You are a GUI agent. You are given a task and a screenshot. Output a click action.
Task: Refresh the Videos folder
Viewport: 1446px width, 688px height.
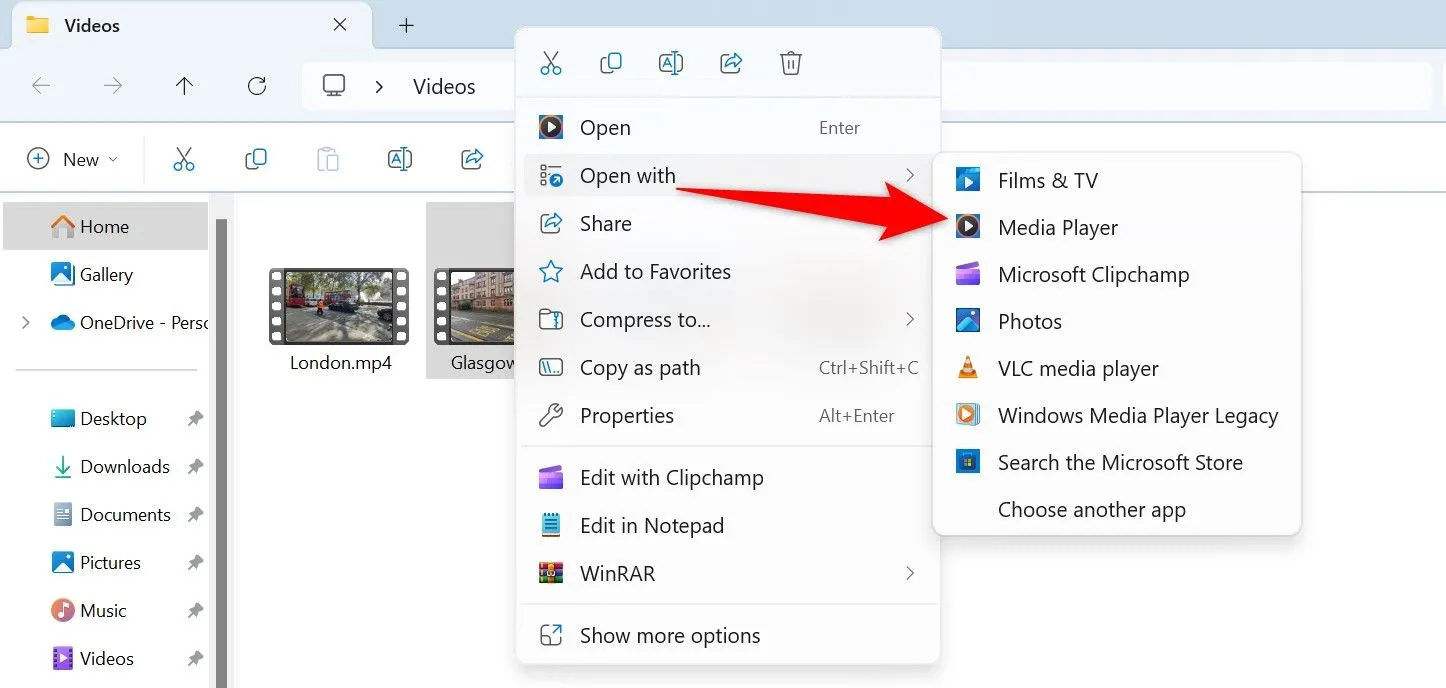pyautogui.click(x=257, y=86)
